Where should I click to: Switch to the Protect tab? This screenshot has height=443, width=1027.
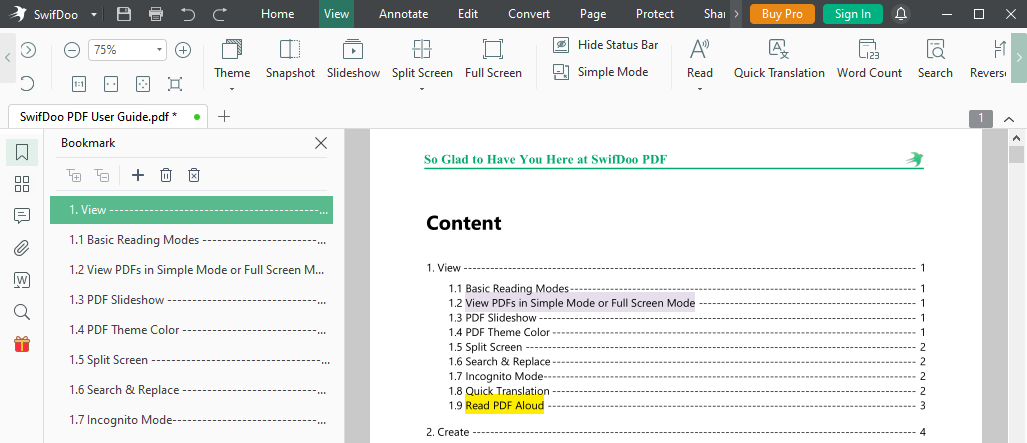click(x=655, y=14)
